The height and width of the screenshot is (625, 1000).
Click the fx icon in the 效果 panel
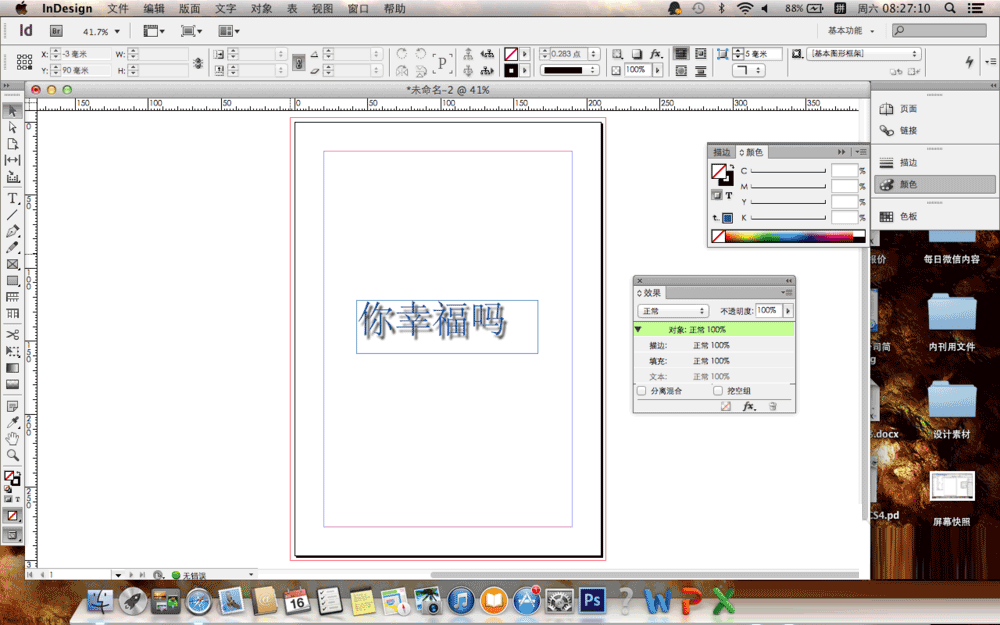point(747,406)
